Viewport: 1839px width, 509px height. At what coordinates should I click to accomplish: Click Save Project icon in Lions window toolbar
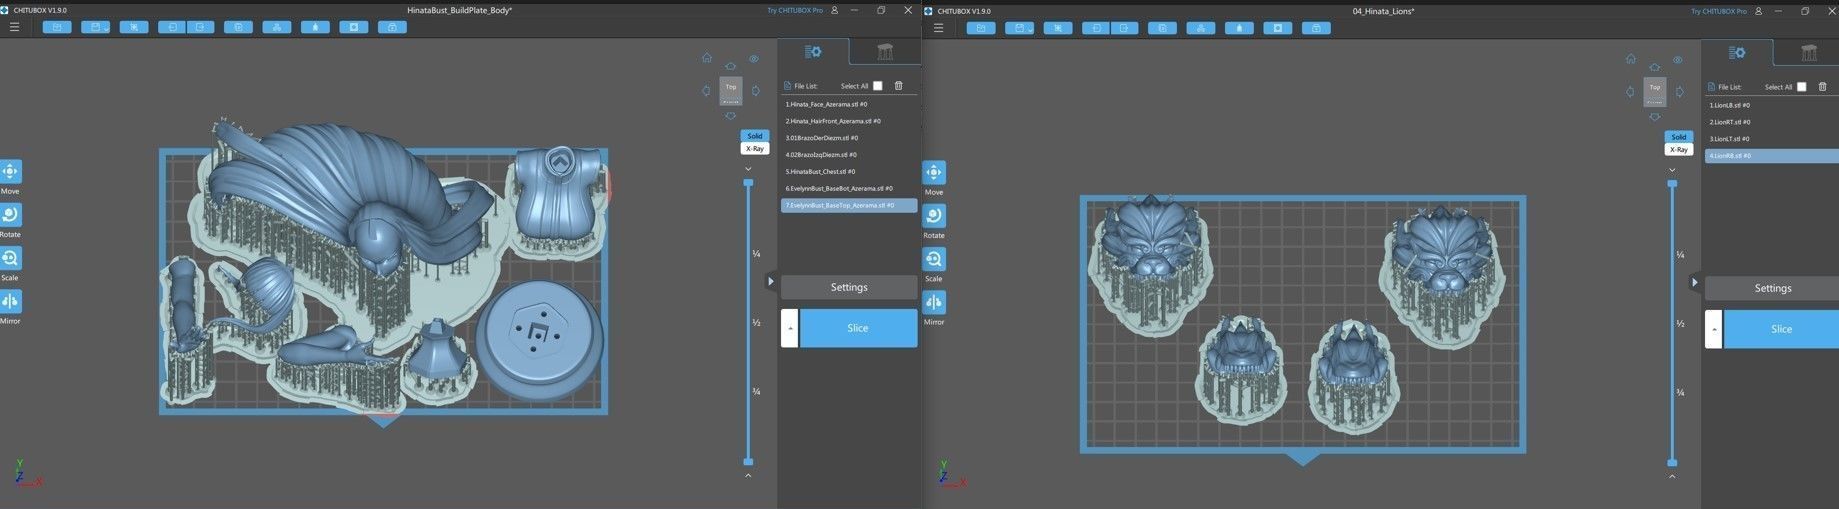(1020, 28)
